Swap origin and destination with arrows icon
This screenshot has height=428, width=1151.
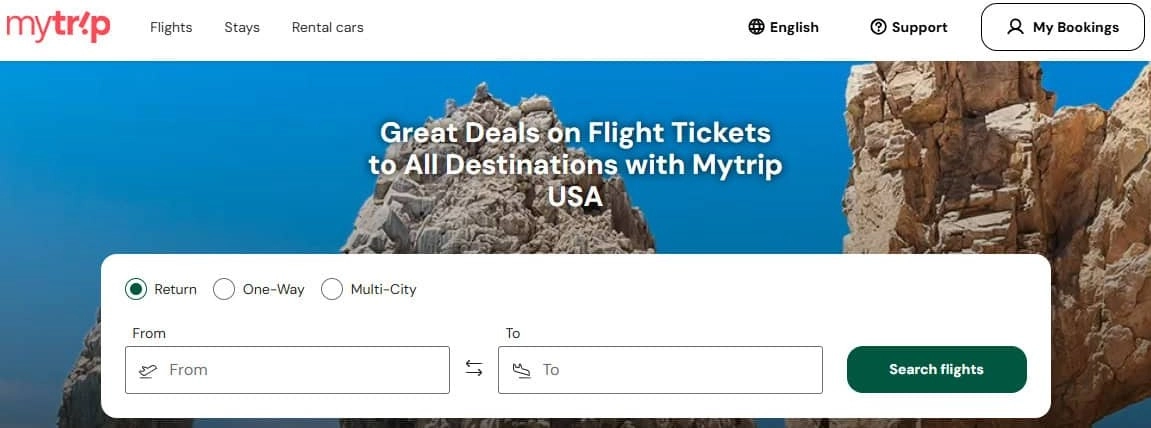click(474, 369)
